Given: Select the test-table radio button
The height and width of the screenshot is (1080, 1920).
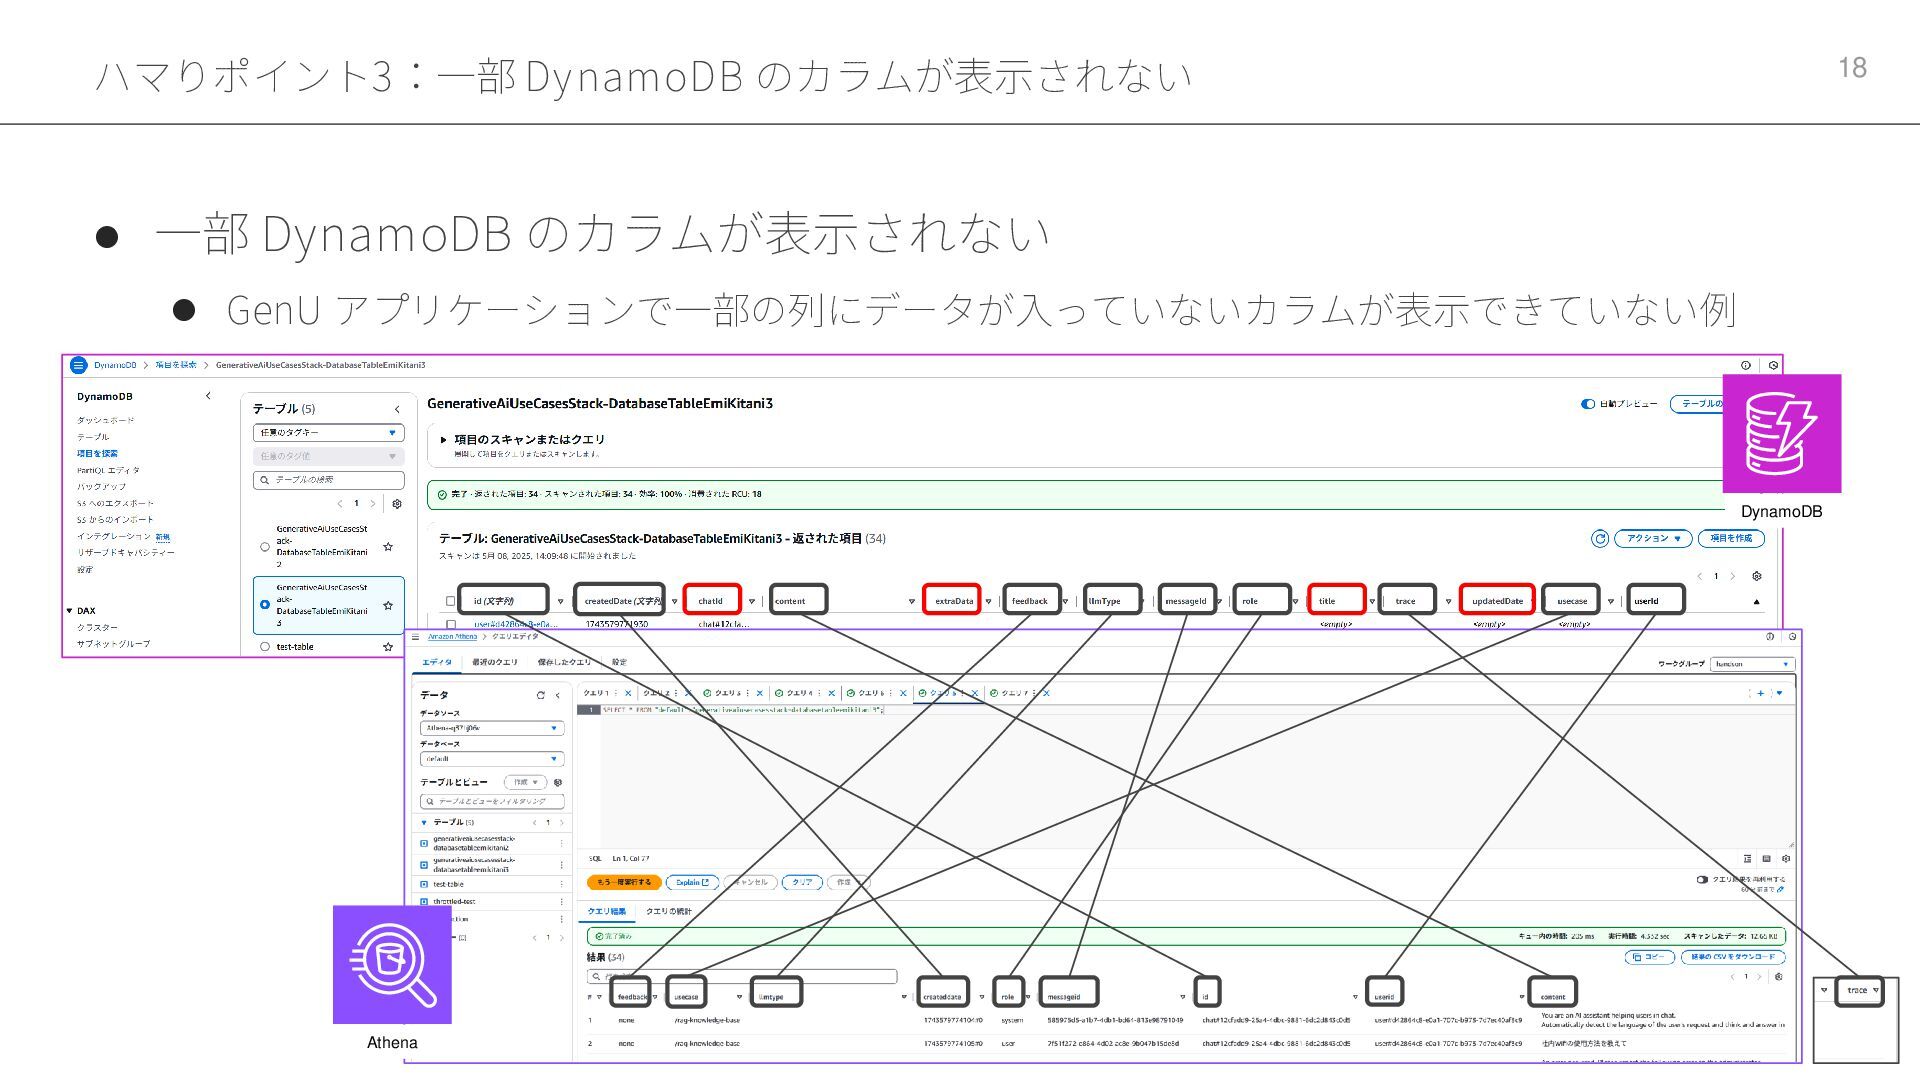Looking at the screenshot, I should click(x=265, y=647).
